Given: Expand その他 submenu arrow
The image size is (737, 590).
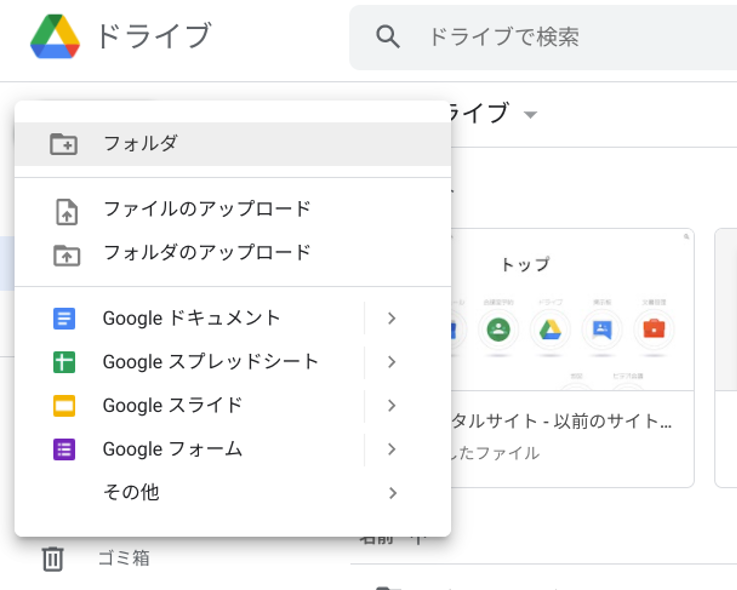Looking at the screenshot, I should click(x=393, y=493).
